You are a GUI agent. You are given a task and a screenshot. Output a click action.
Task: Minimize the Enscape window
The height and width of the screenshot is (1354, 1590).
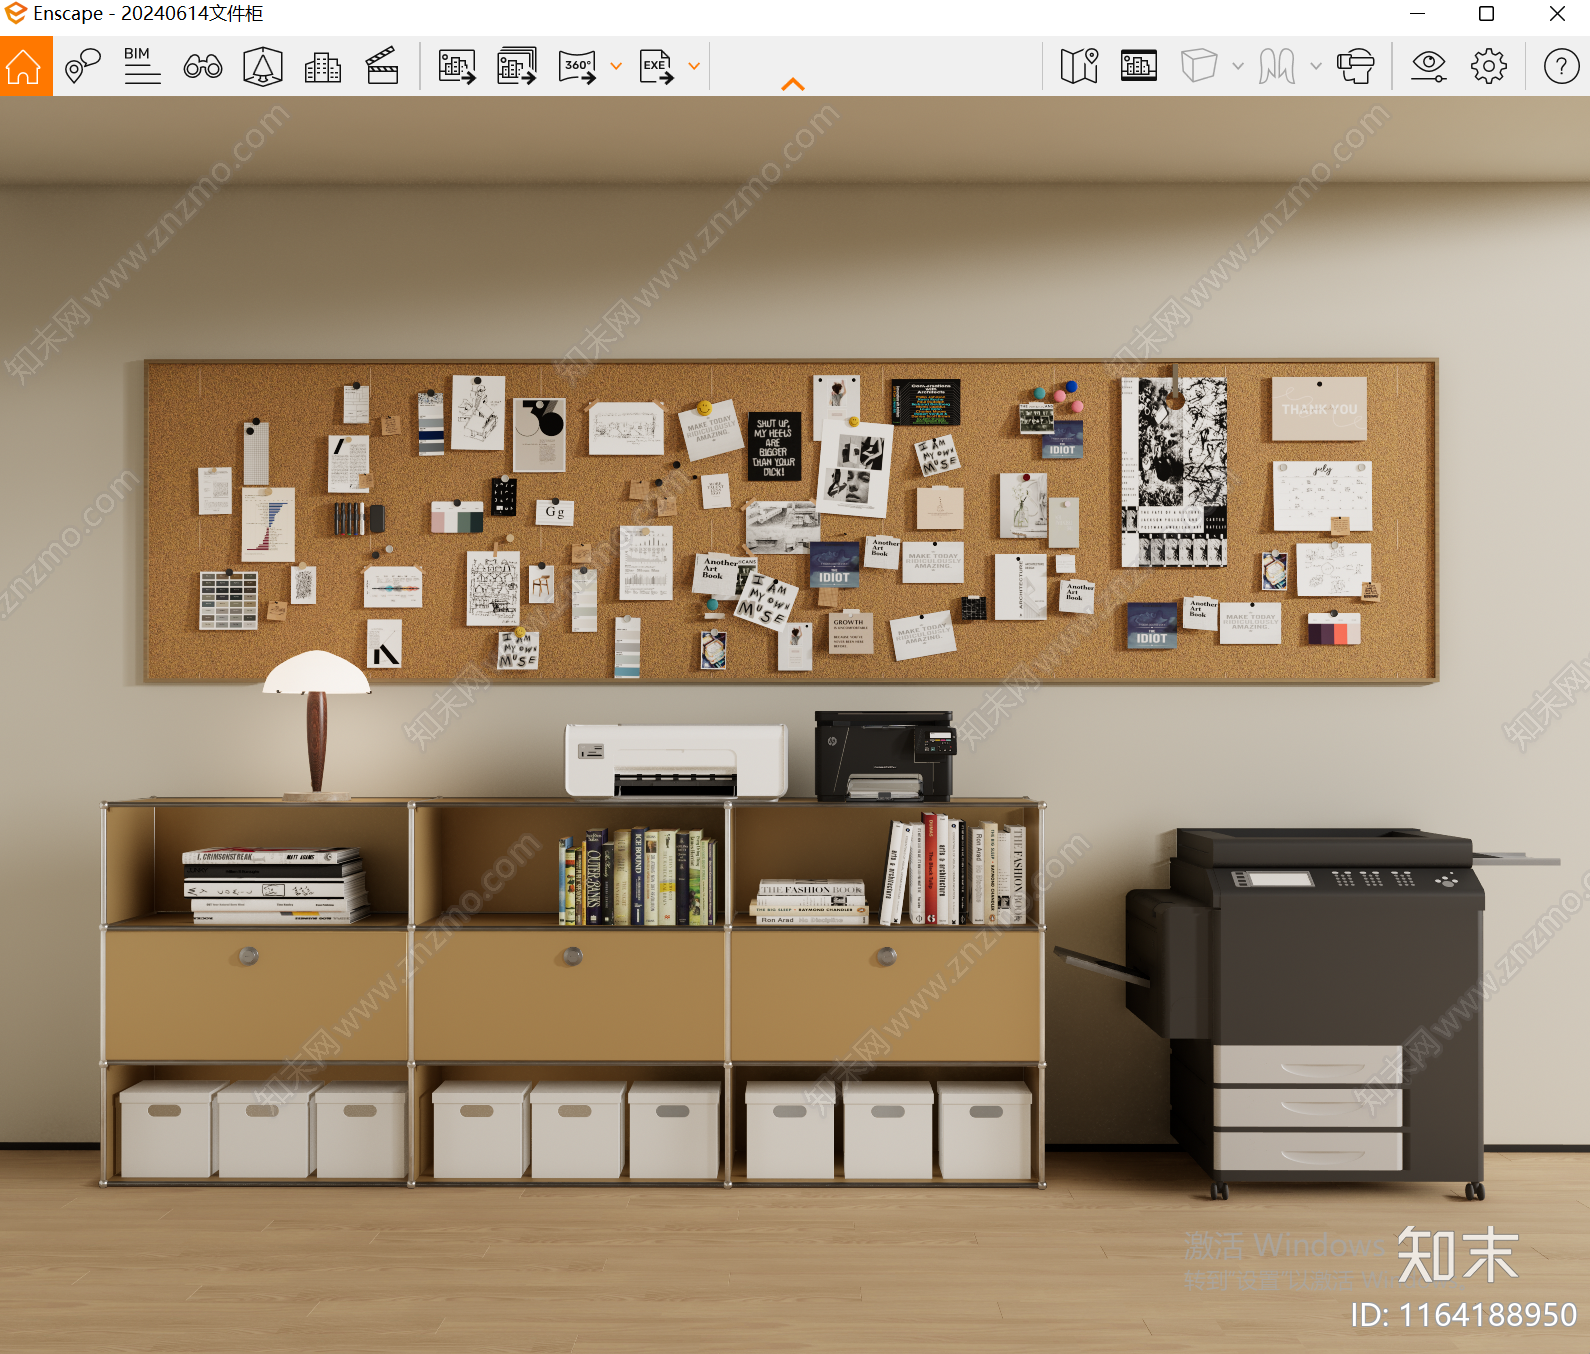pyautogui.click(x=1417, y=14)
